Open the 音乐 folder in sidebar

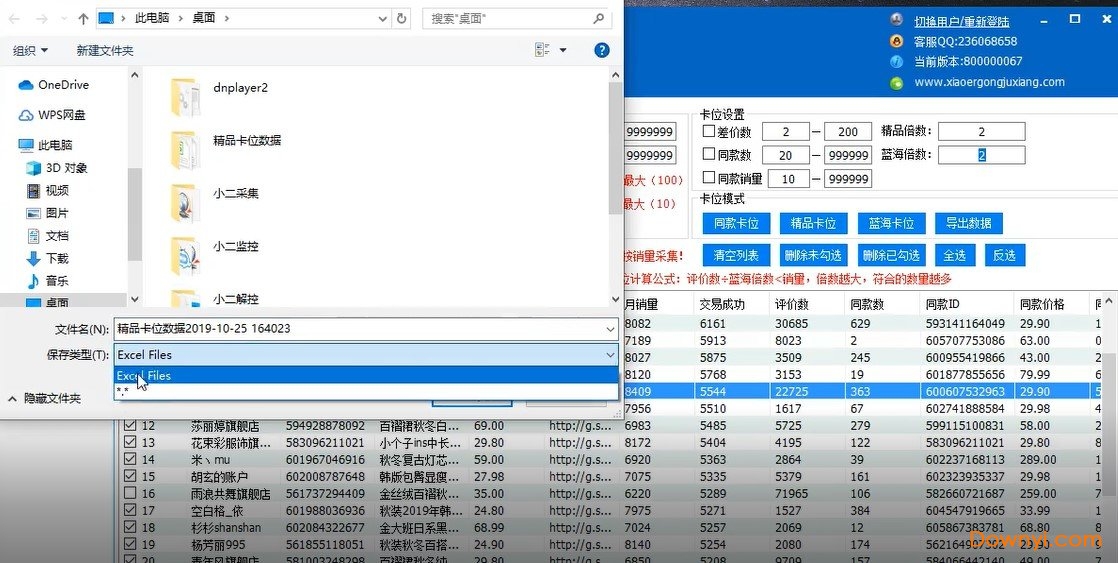(x=48, y=281)
